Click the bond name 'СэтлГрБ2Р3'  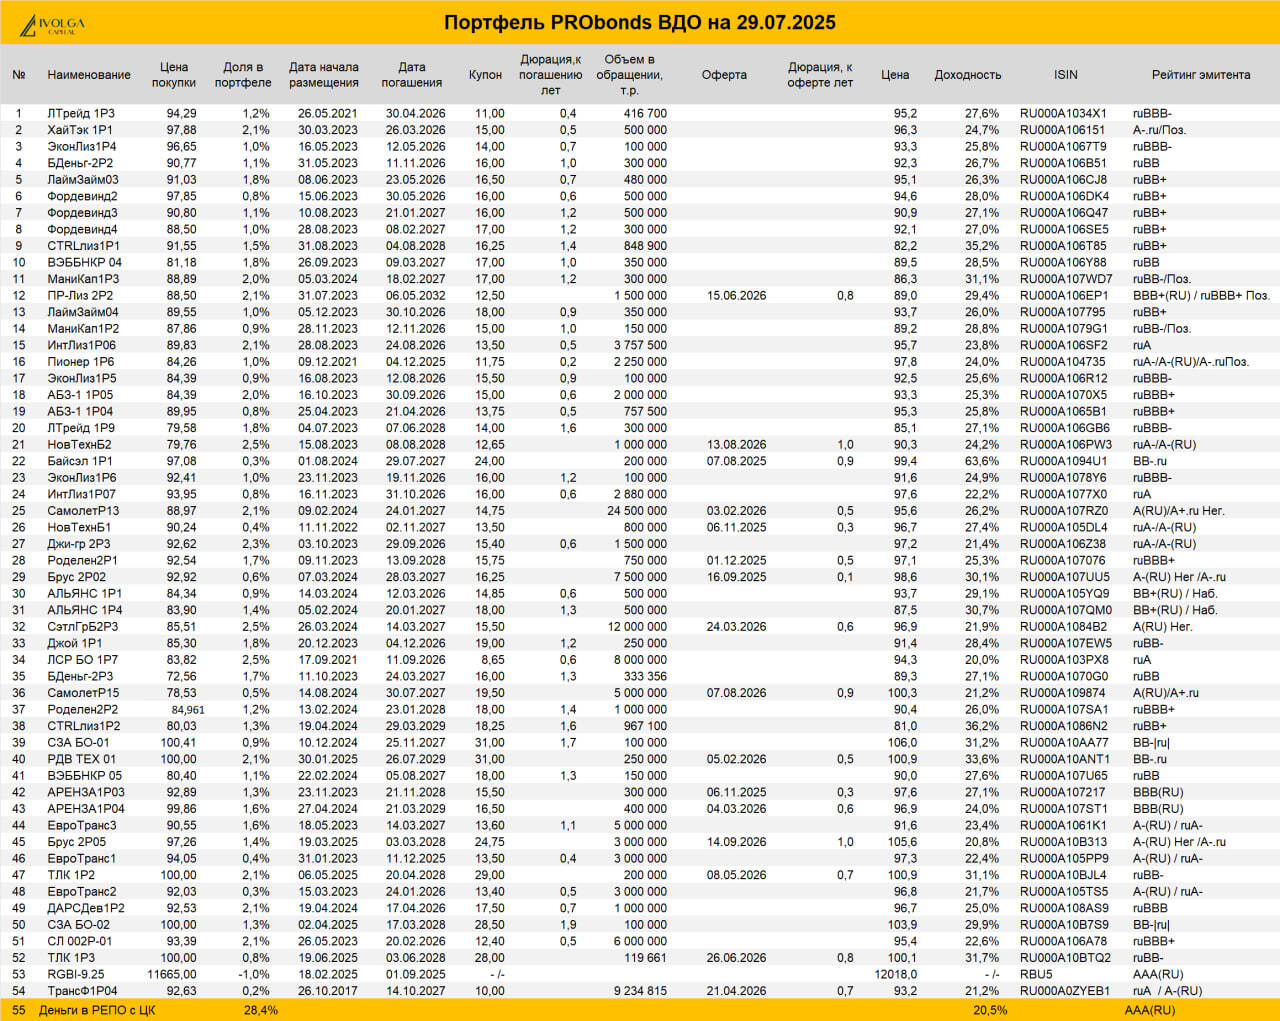82,627
